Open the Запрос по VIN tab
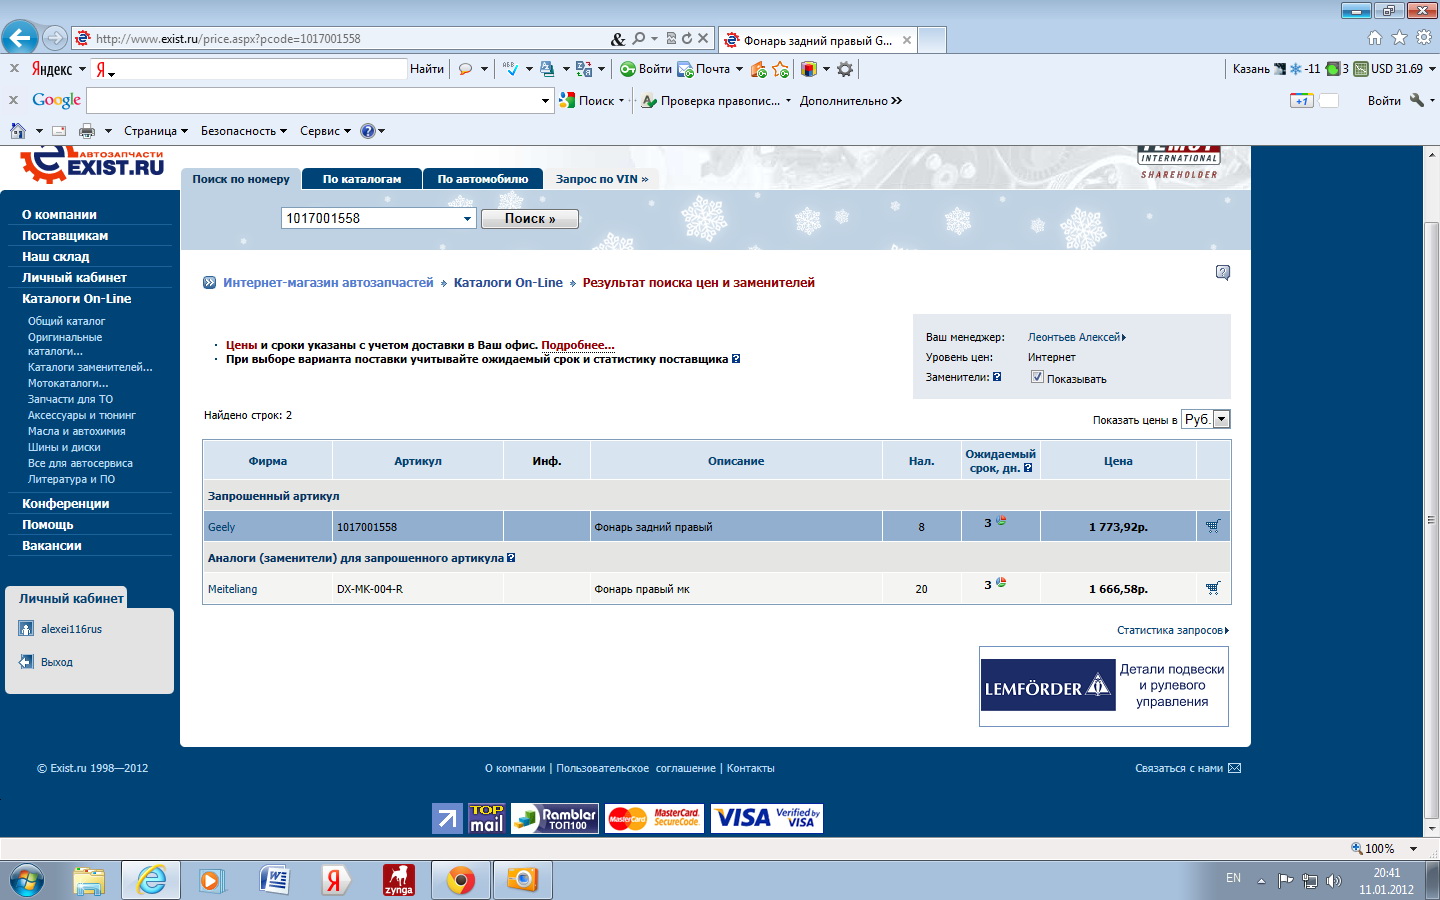 click(602, 179)
